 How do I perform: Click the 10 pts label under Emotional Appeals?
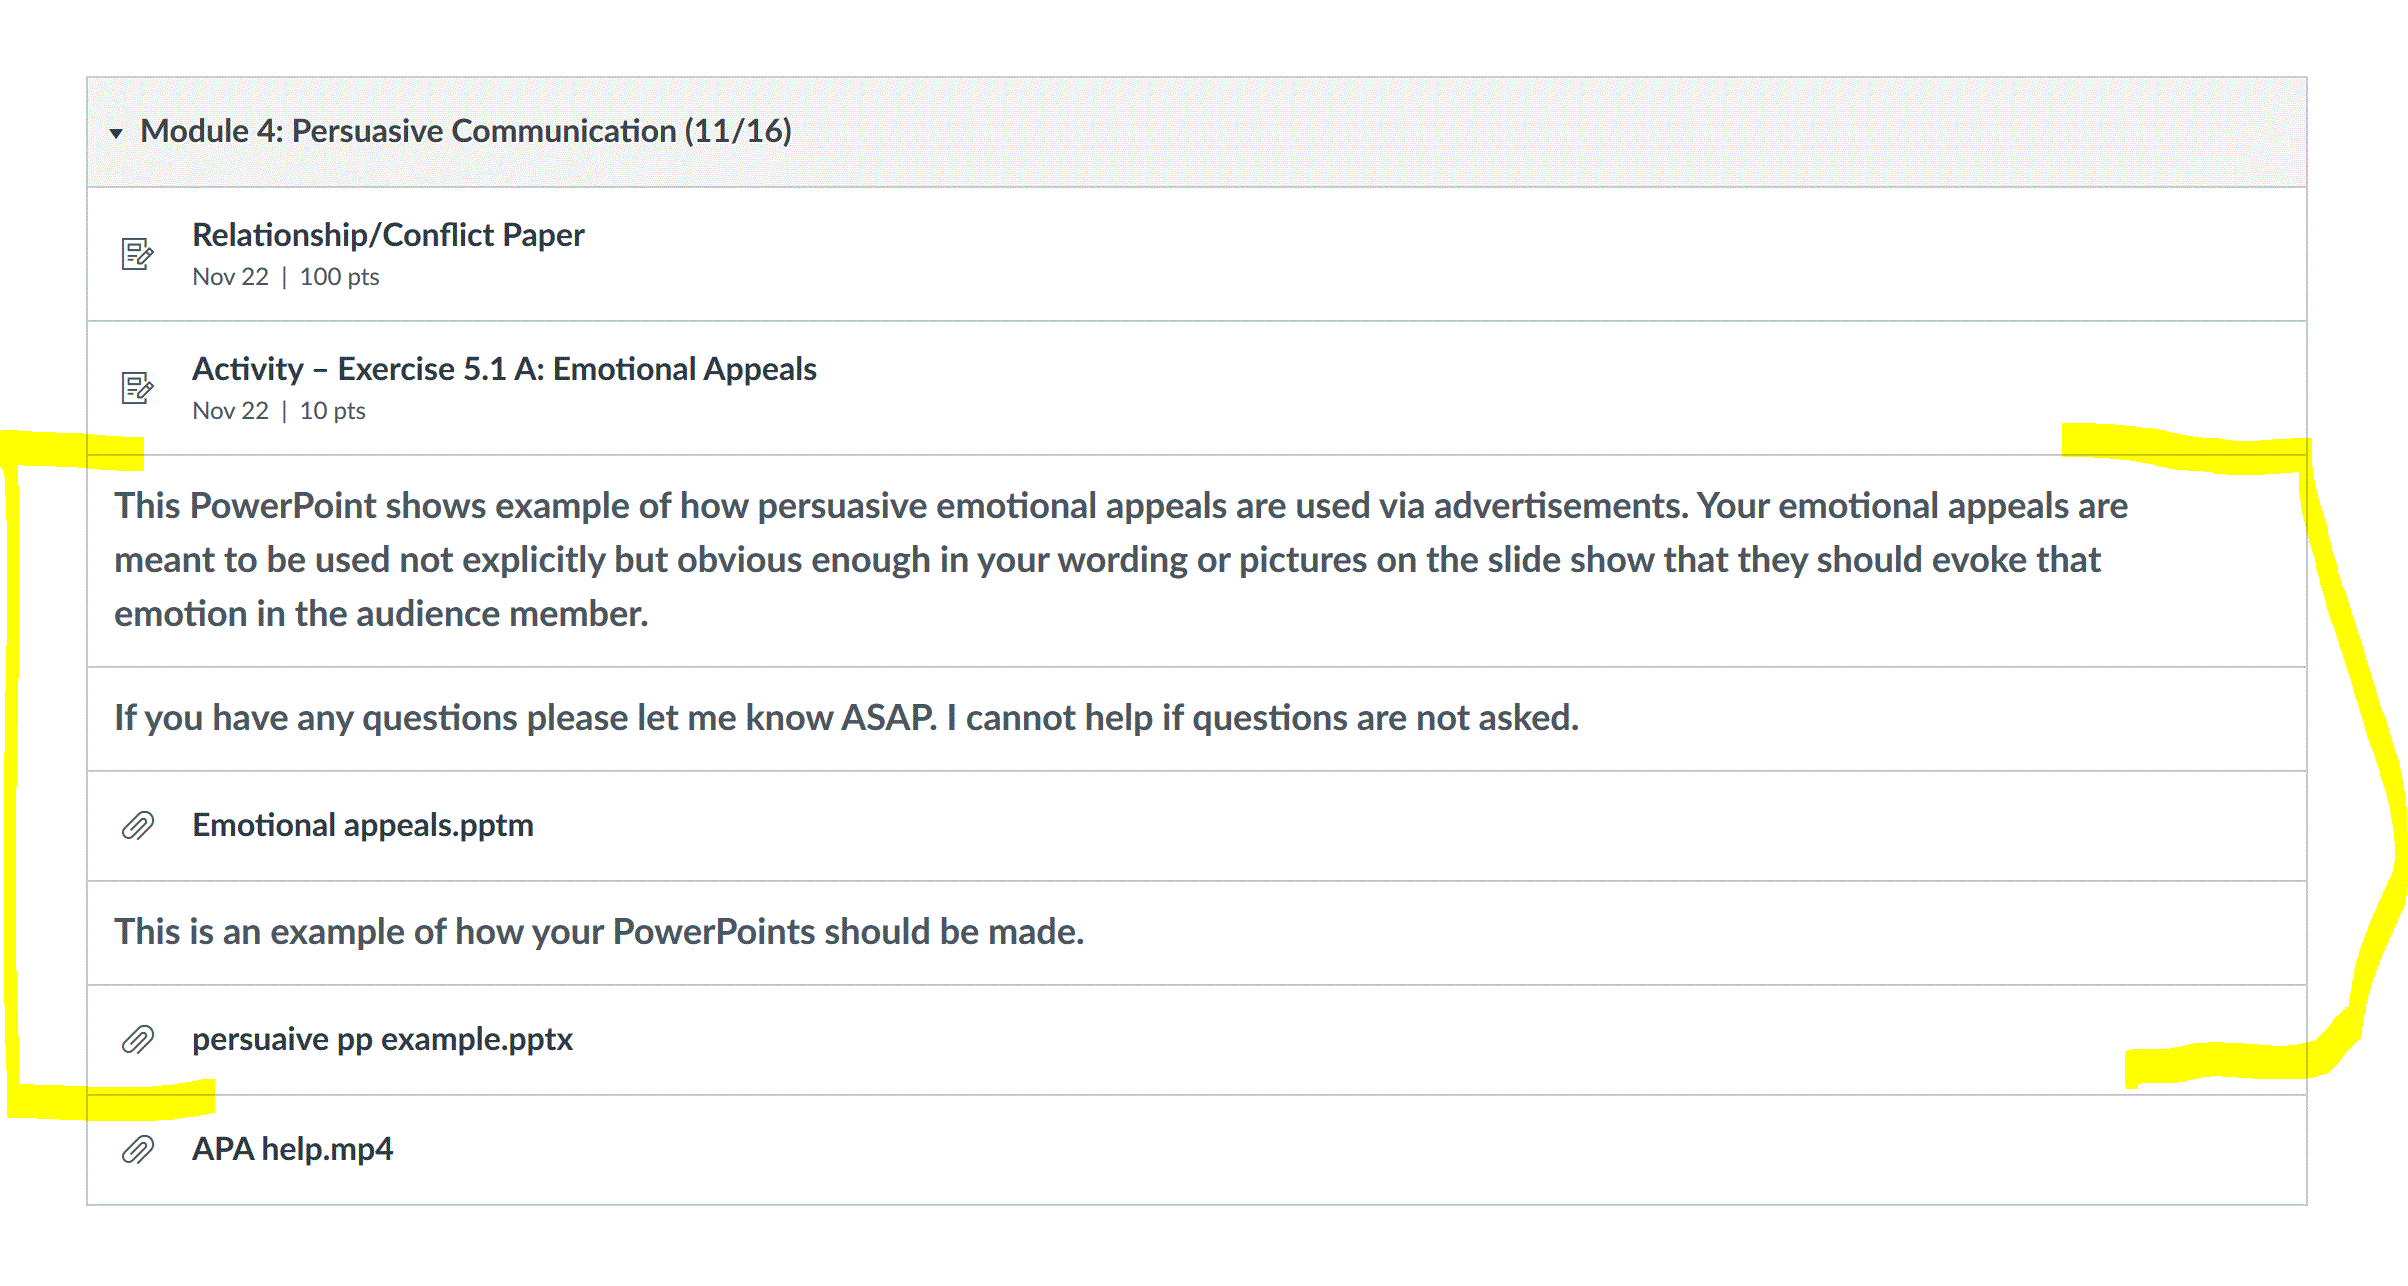click(x=333, y=411)
